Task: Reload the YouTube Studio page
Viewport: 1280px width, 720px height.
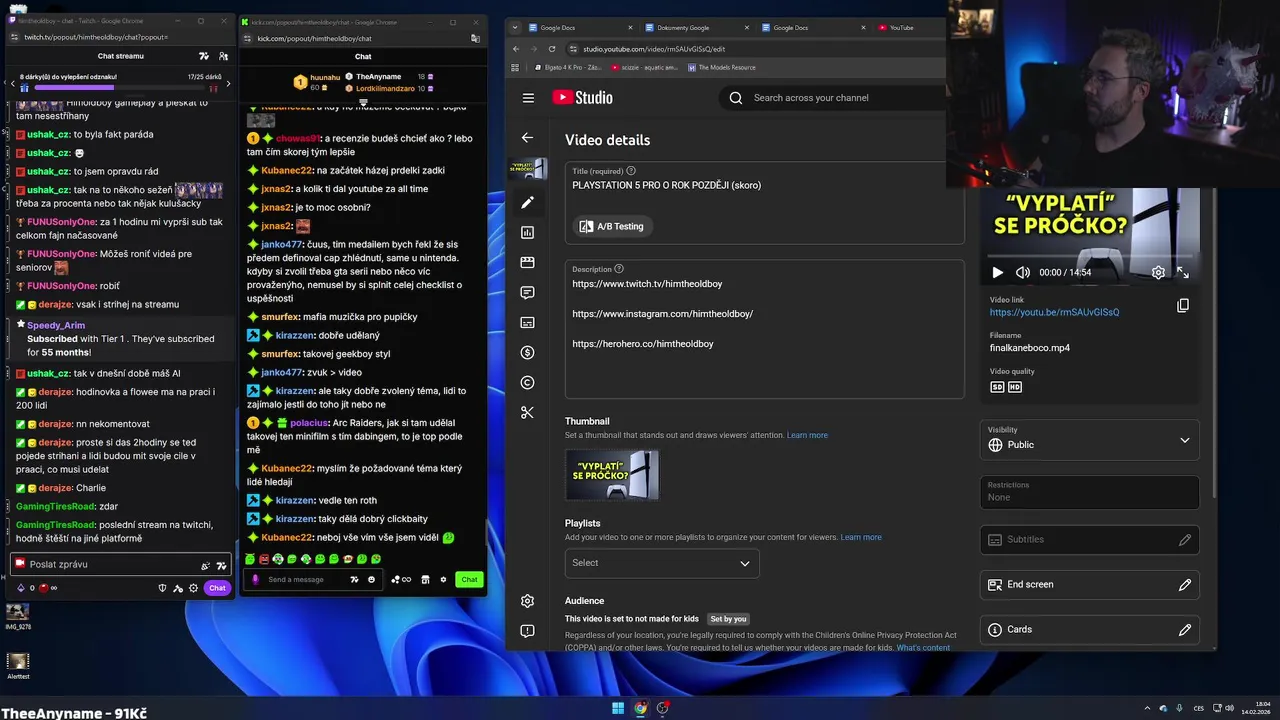Action: (552, 48)
